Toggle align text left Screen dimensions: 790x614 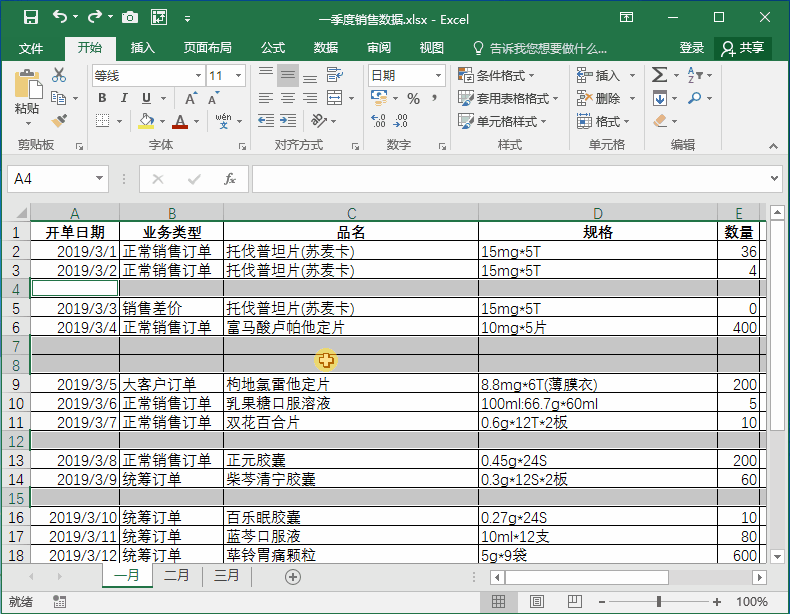tap(266, 98)
